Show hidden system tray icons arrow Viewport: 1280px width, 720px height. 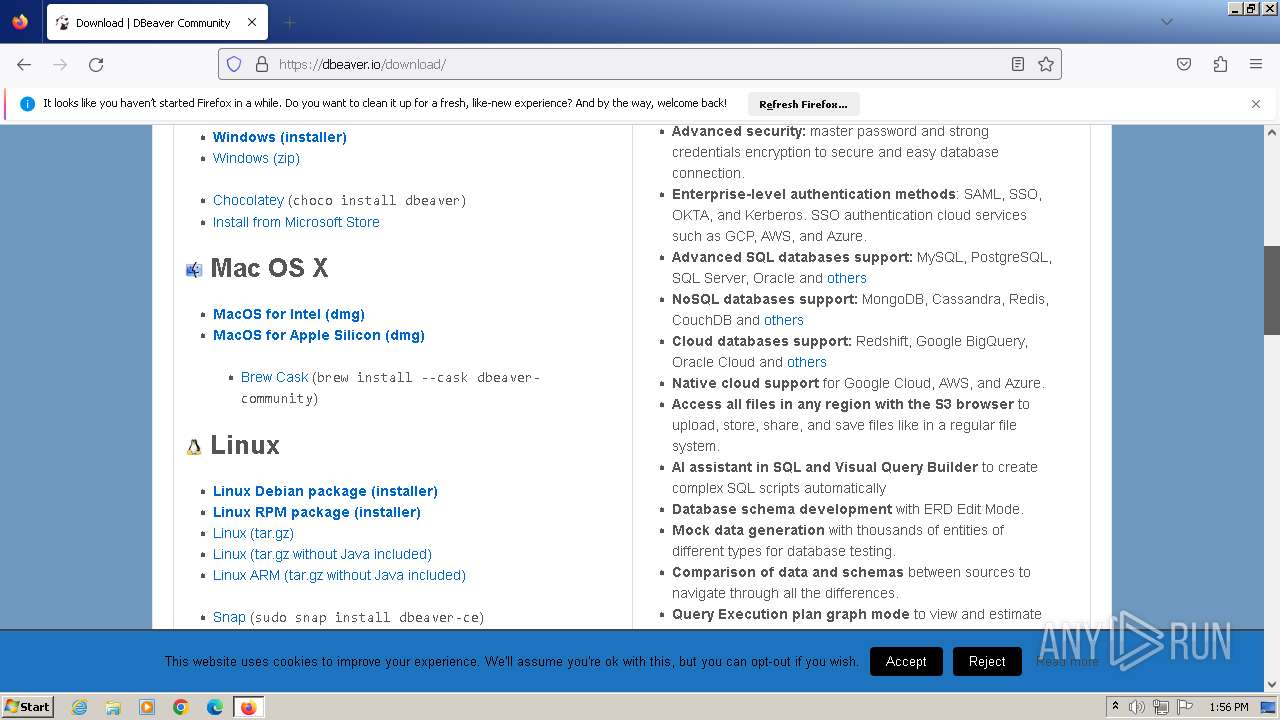(x=1115, y=707)
